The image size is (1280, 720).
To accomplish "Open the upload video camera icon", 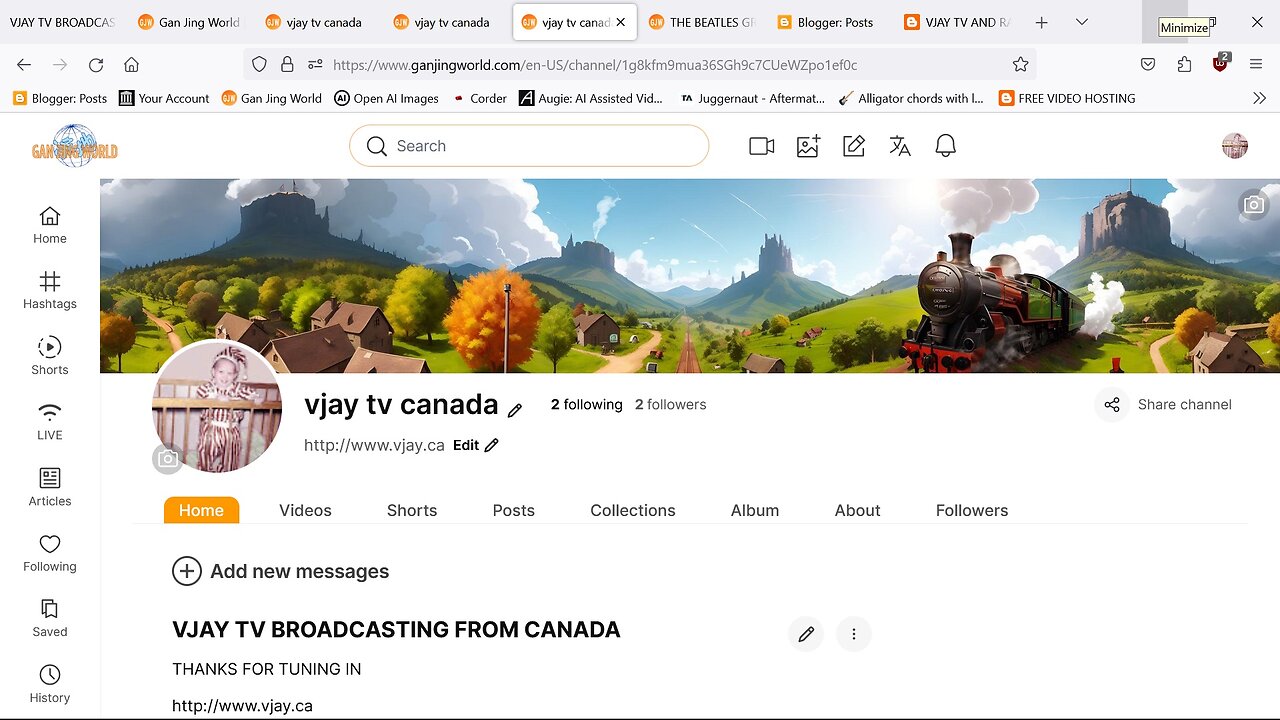I will [x=762, y=146].
